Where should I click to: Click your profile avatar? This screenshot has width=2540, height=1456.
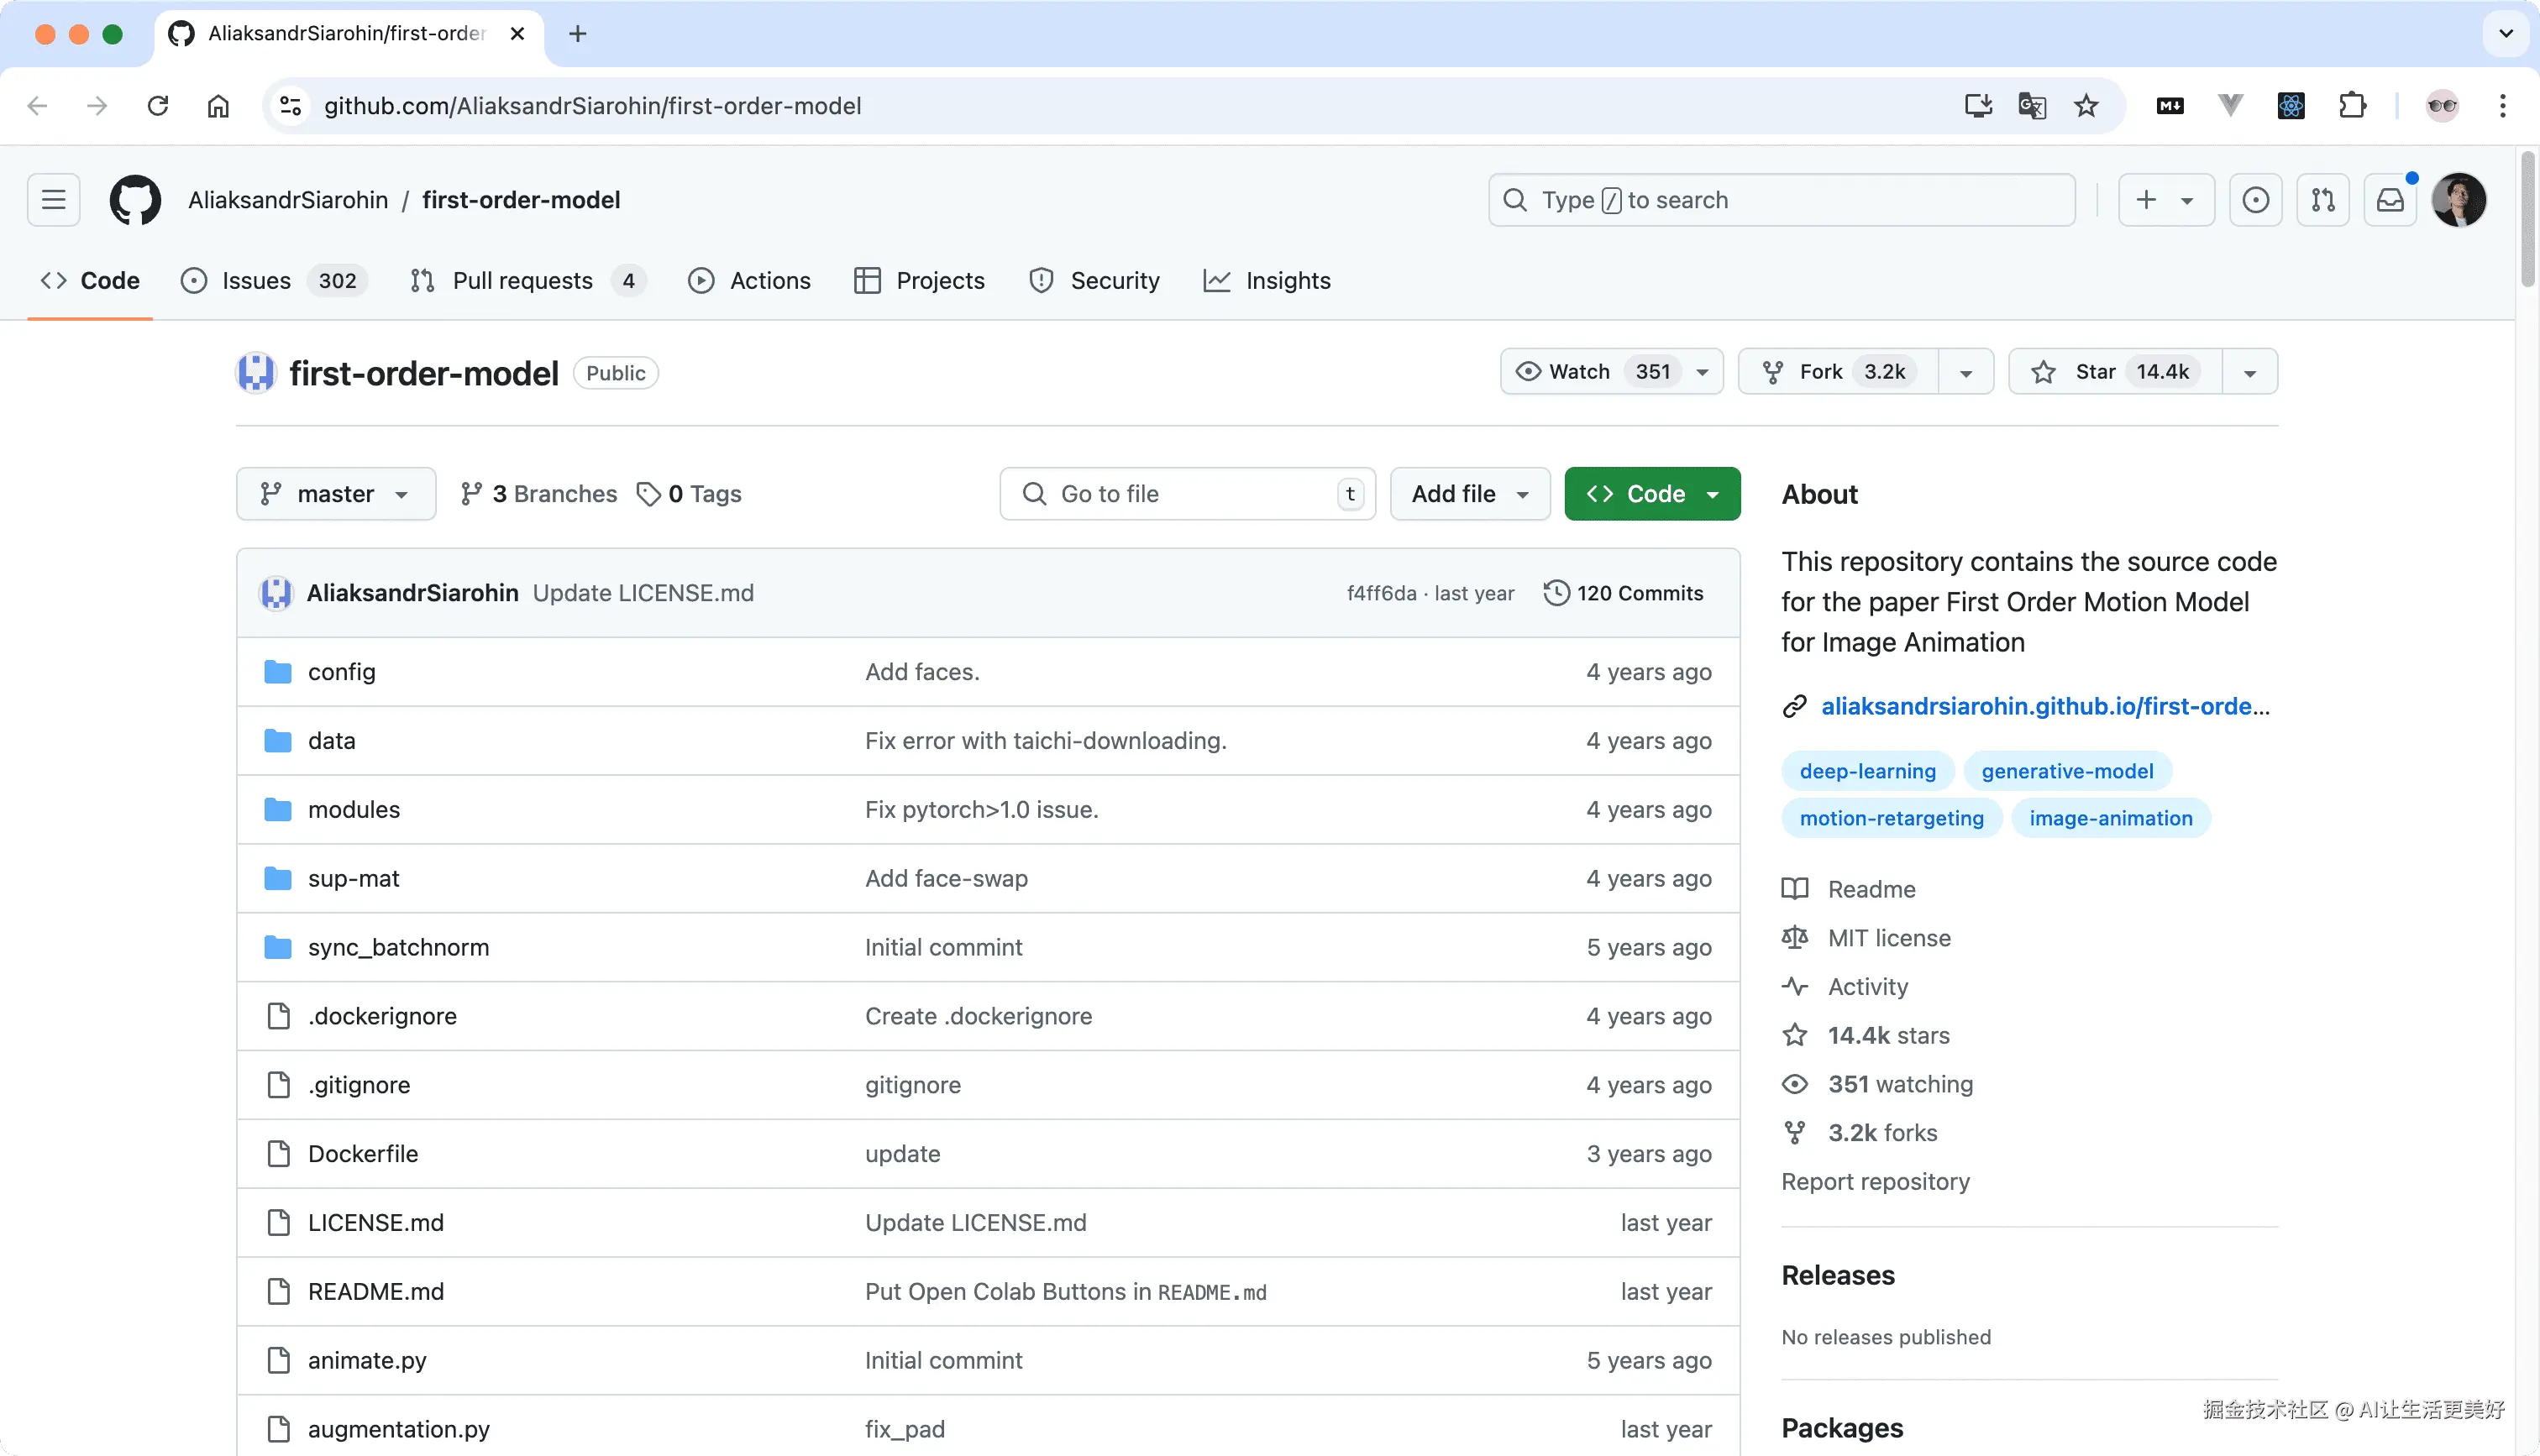click(2461, 199)
